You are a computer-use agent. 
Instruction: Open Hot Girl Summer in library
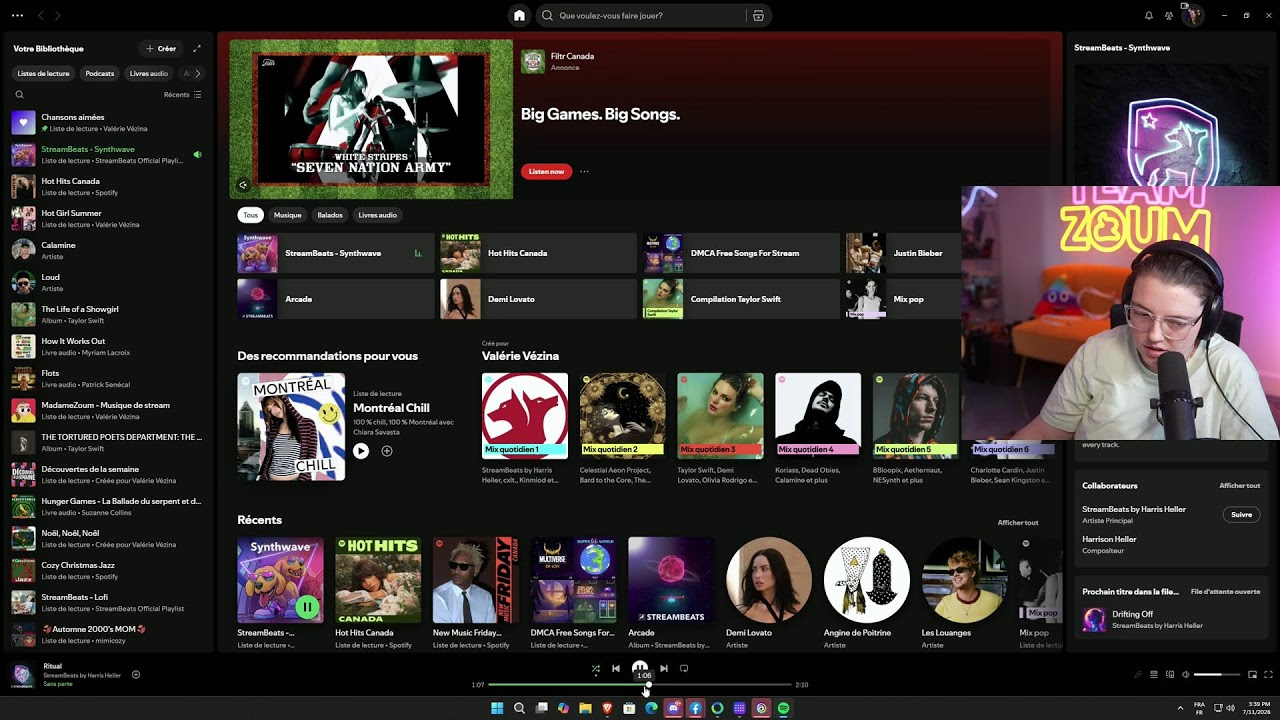pos(107,219)
